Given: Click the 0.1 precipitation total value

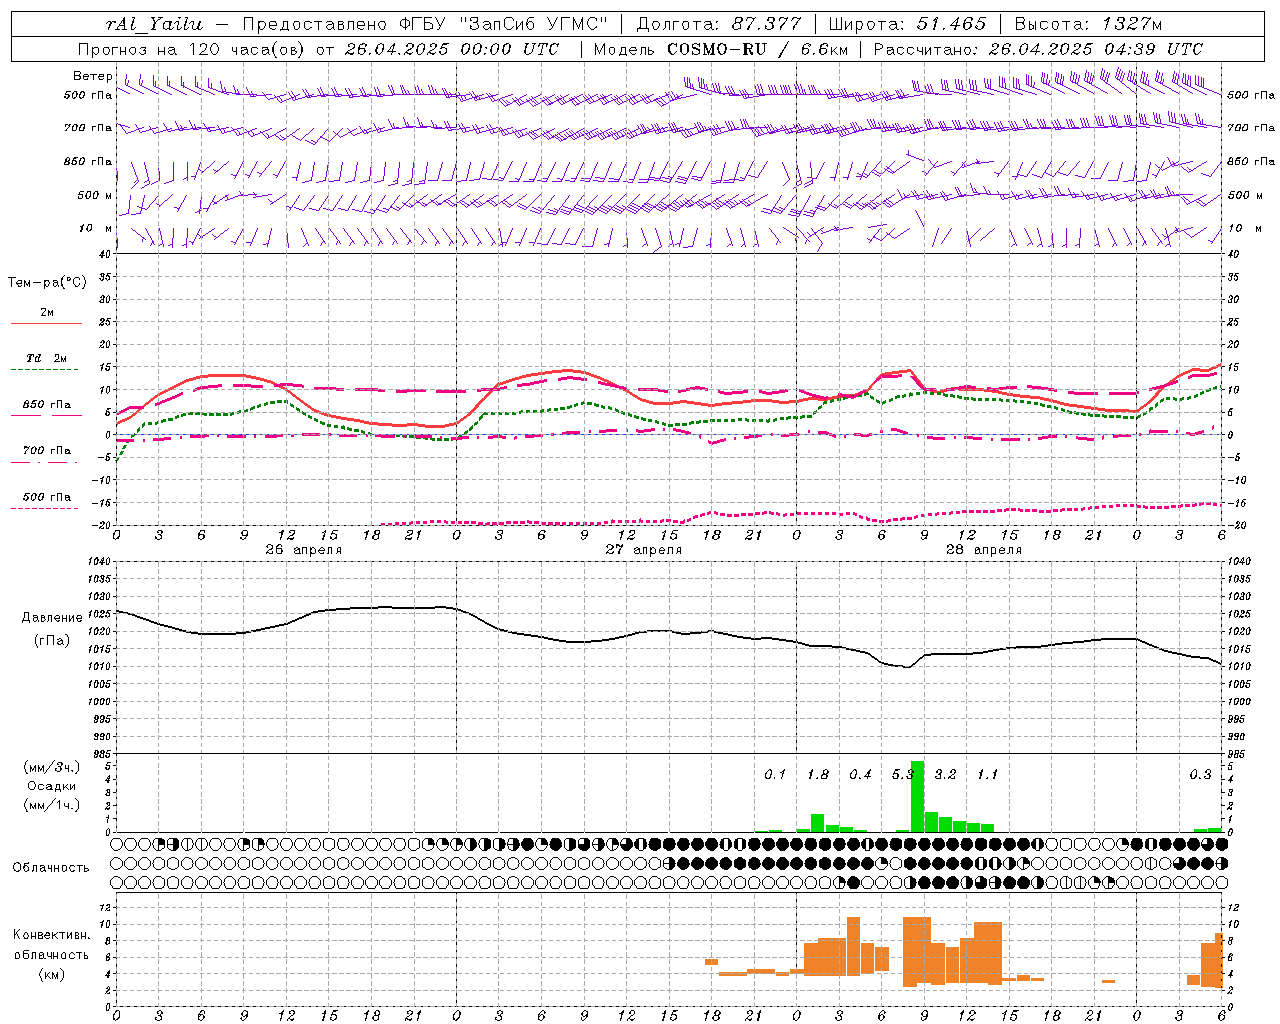Looking at the screenshot, I should (x=775, y=774).
